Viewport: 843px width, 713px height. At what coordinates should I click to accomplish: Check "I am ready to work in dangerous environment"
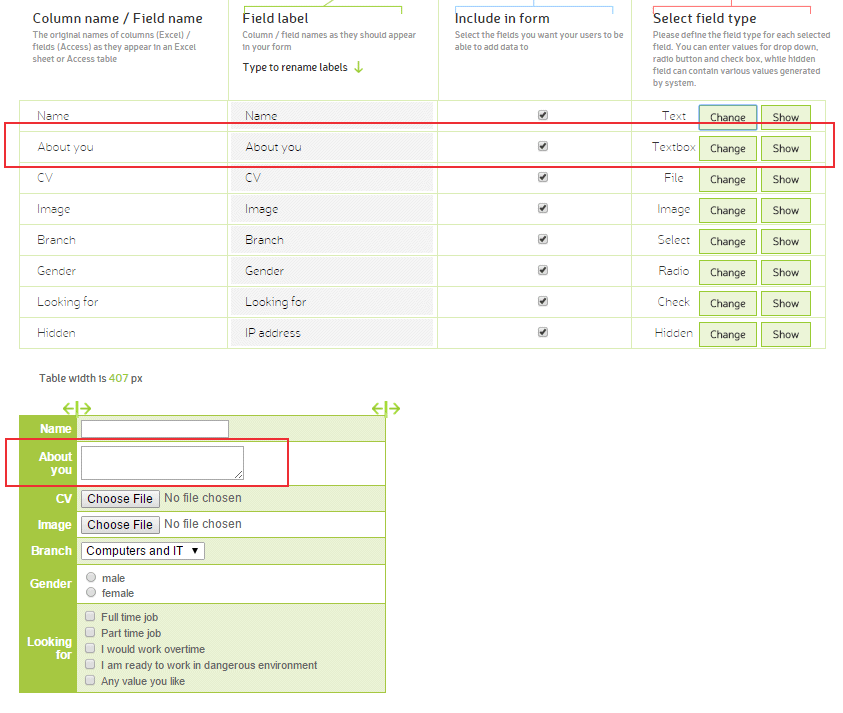89,663
